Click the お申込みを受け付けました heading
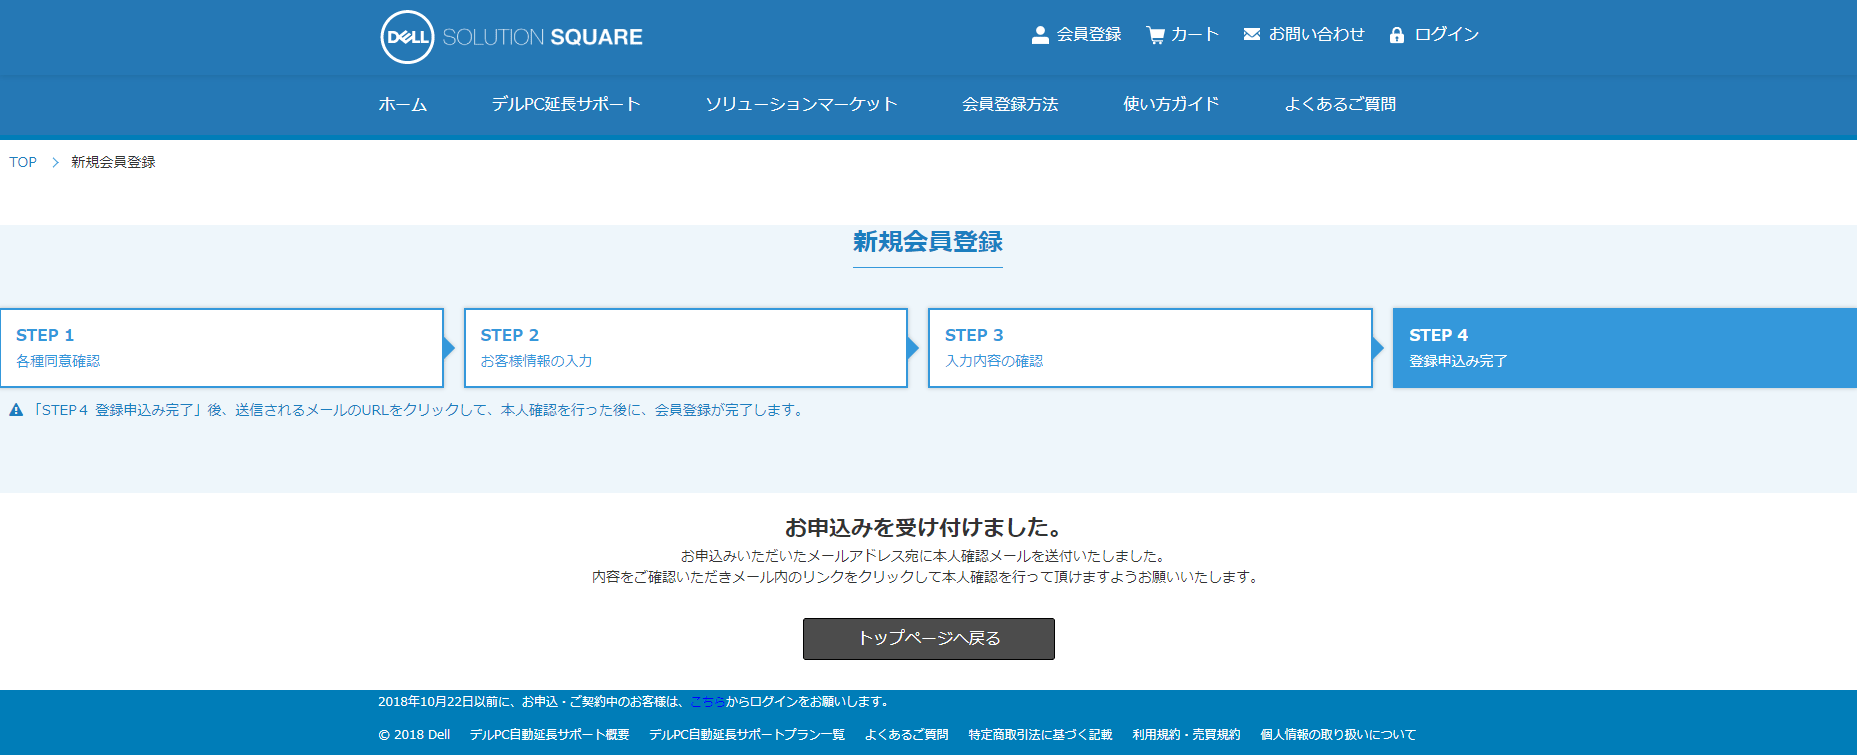Image resolution: width=1857 pixels, height=756 pixels. click(924, 527)
